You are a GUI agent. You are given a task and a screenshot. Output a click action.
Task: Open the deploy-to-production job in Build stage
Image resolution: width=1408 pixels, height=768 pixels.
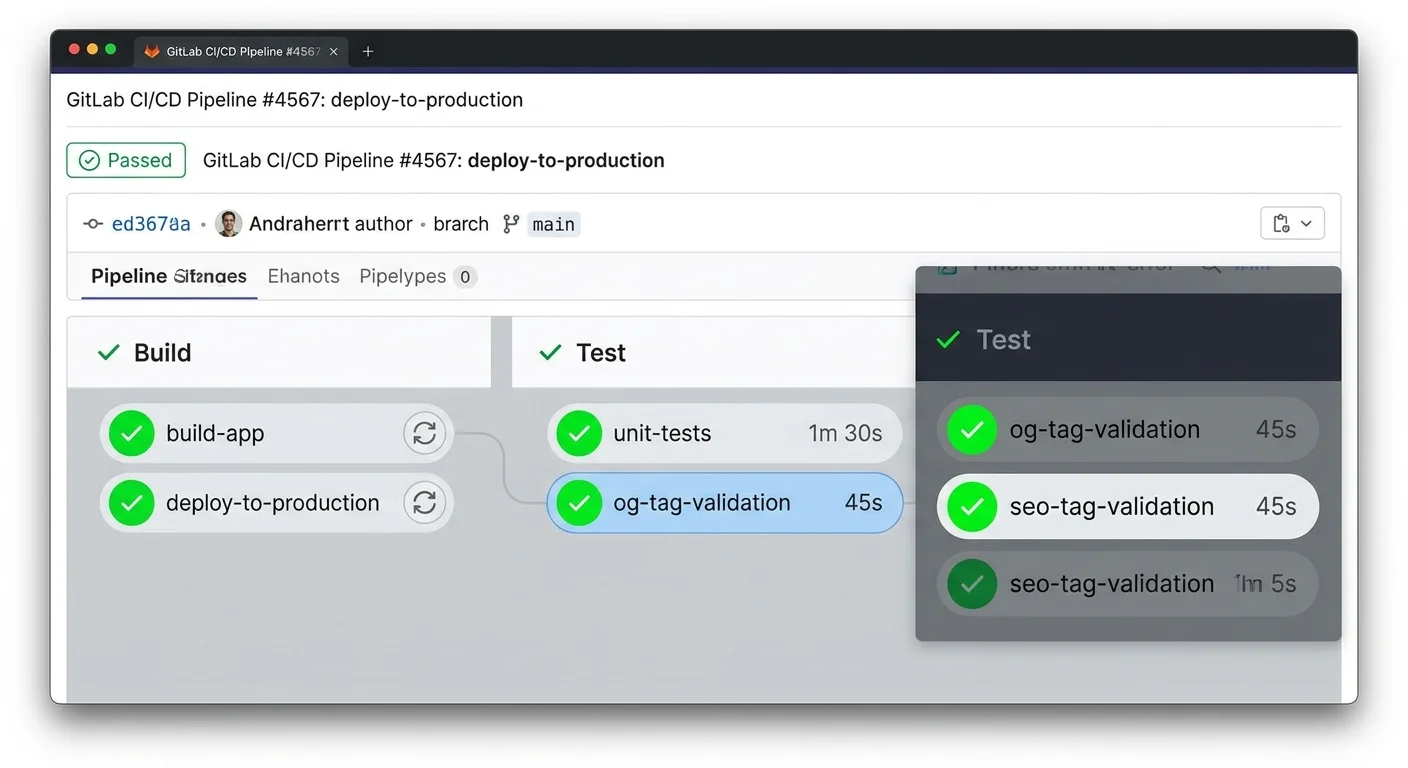276,503
